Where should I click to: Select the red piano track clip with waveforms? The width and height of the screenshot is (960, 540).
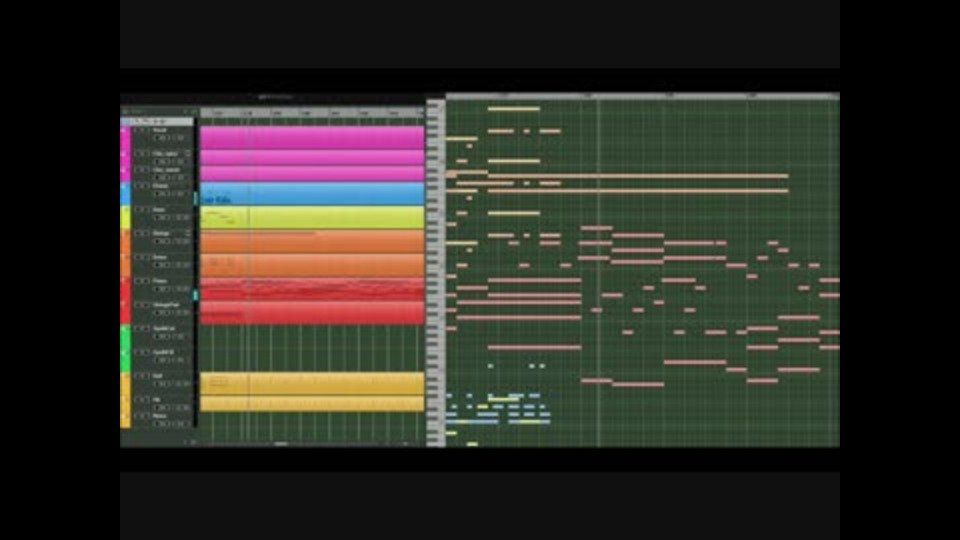coord(312,289)
